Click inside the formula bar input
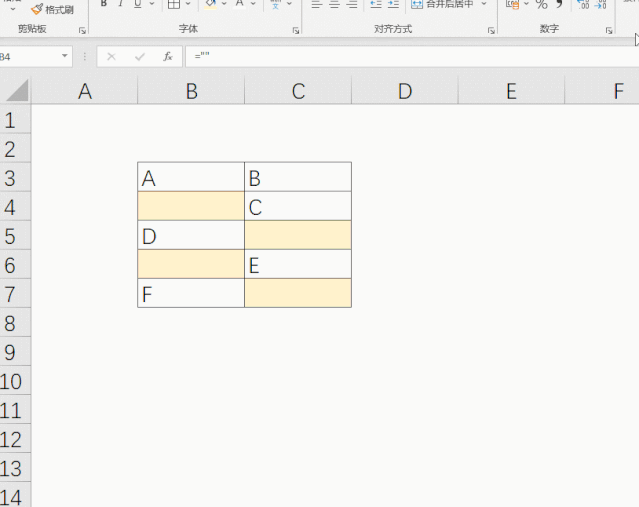The width and height of the screenshot is (639, 507). coord(412,56)
